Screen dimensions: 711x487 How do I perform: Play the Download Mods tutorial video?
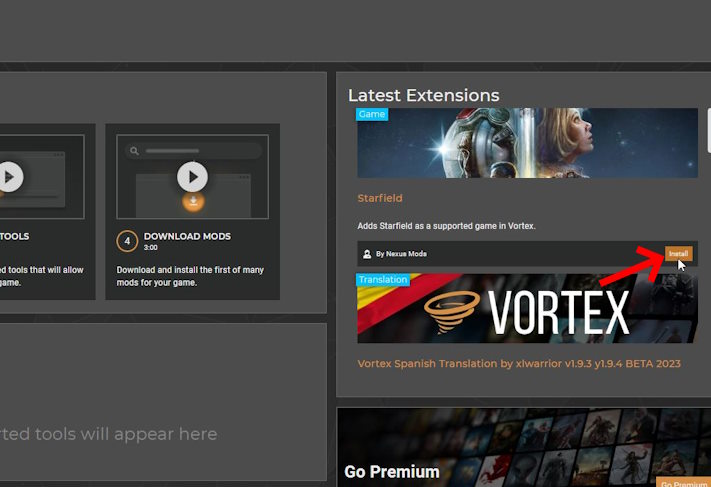[192, 177]
